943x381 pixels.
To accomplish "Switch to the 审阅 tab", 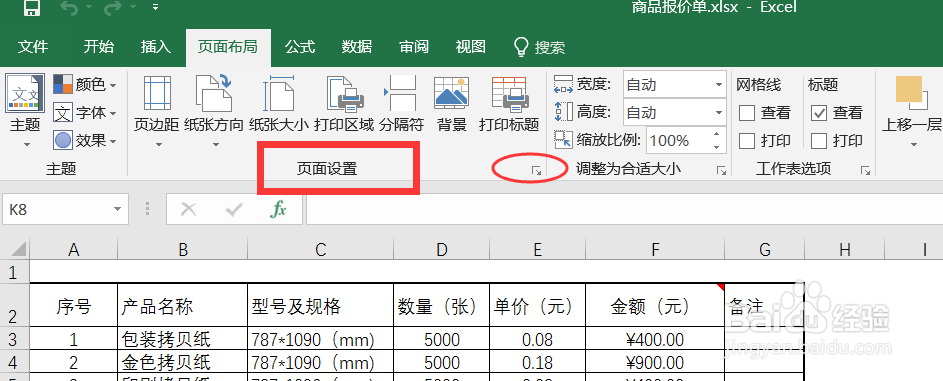I will click(x=414, y=47).
